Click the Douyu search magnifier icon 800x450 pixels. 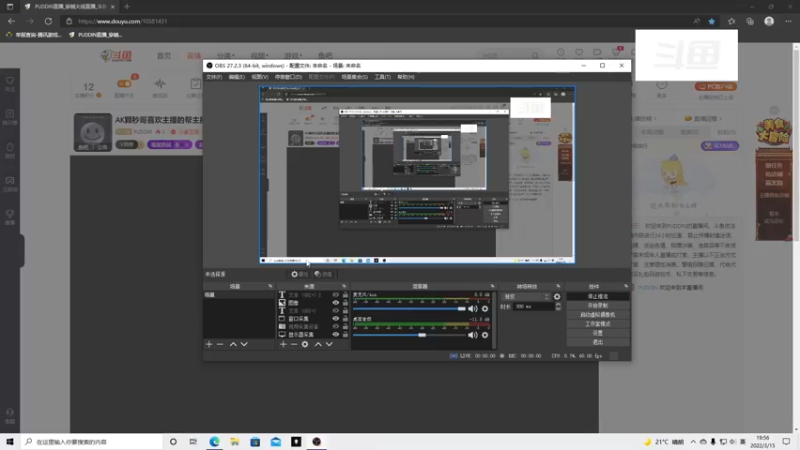[x=535, y=55]
